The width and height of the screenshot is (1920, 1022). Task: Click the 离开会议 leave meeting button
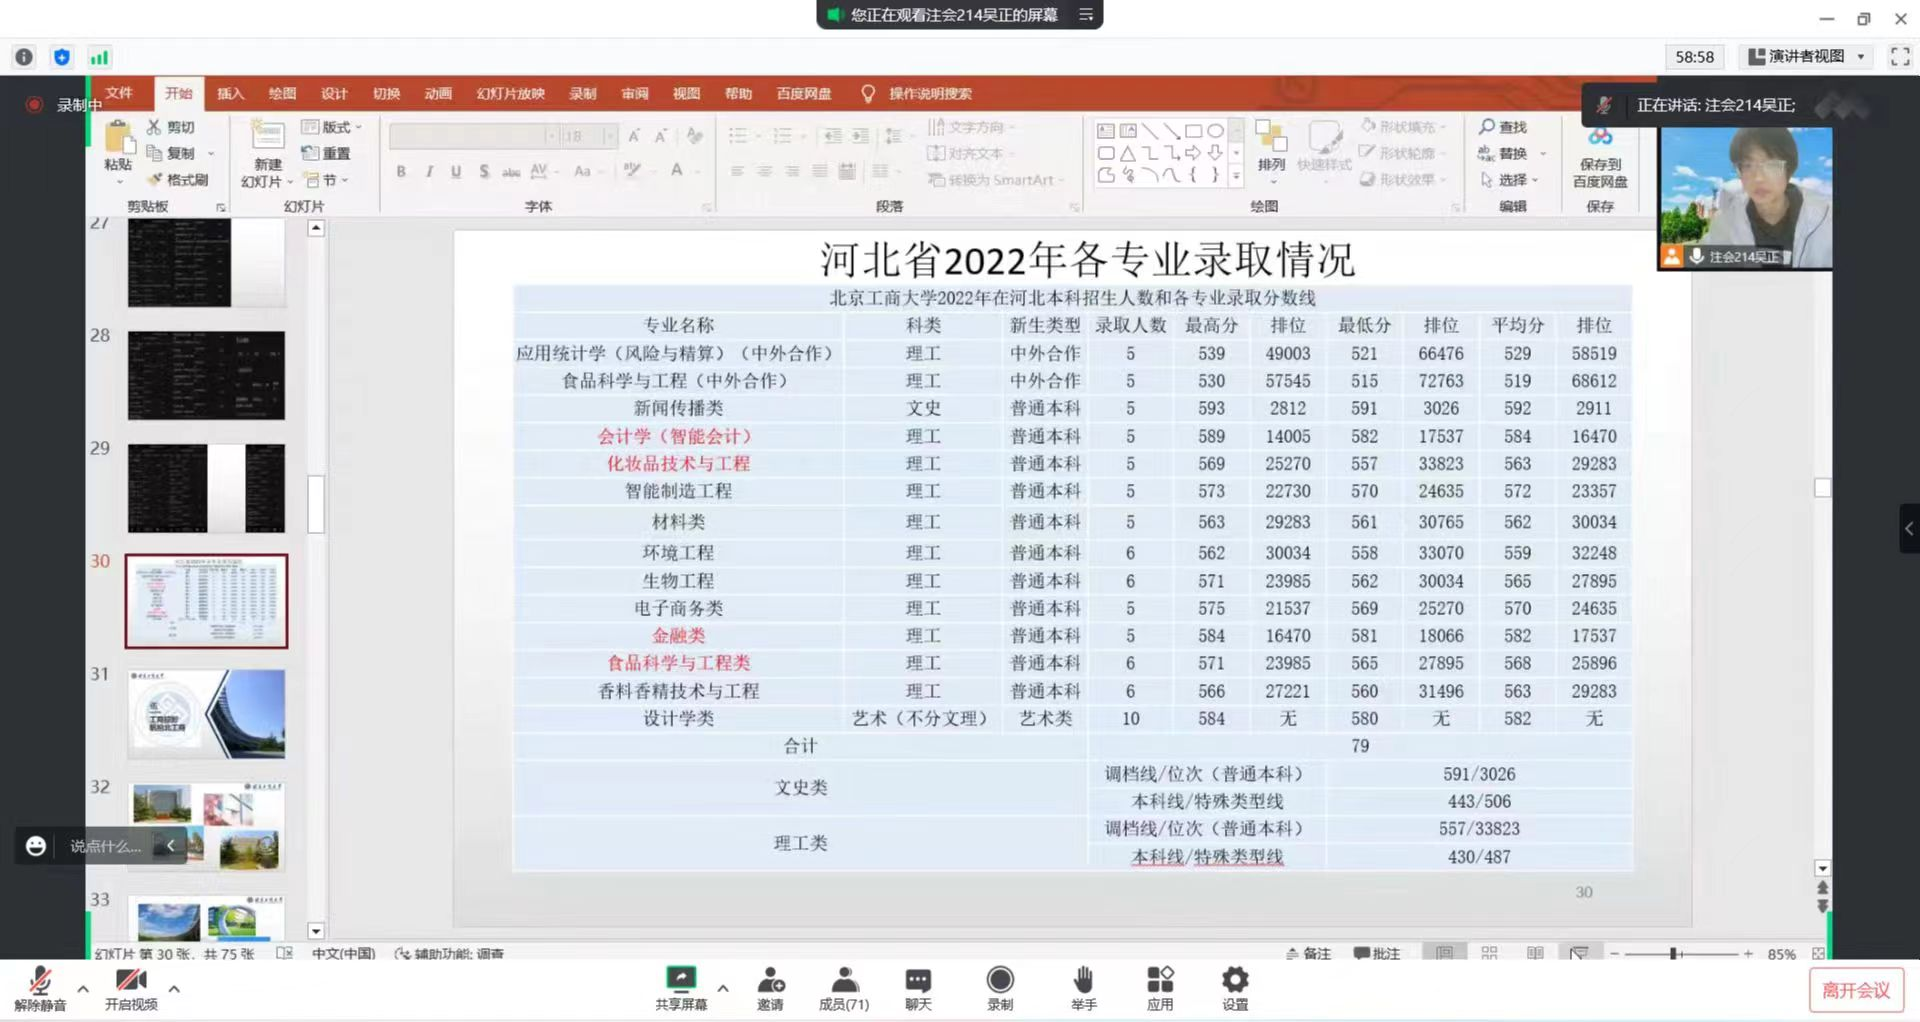click(1855, 990)
